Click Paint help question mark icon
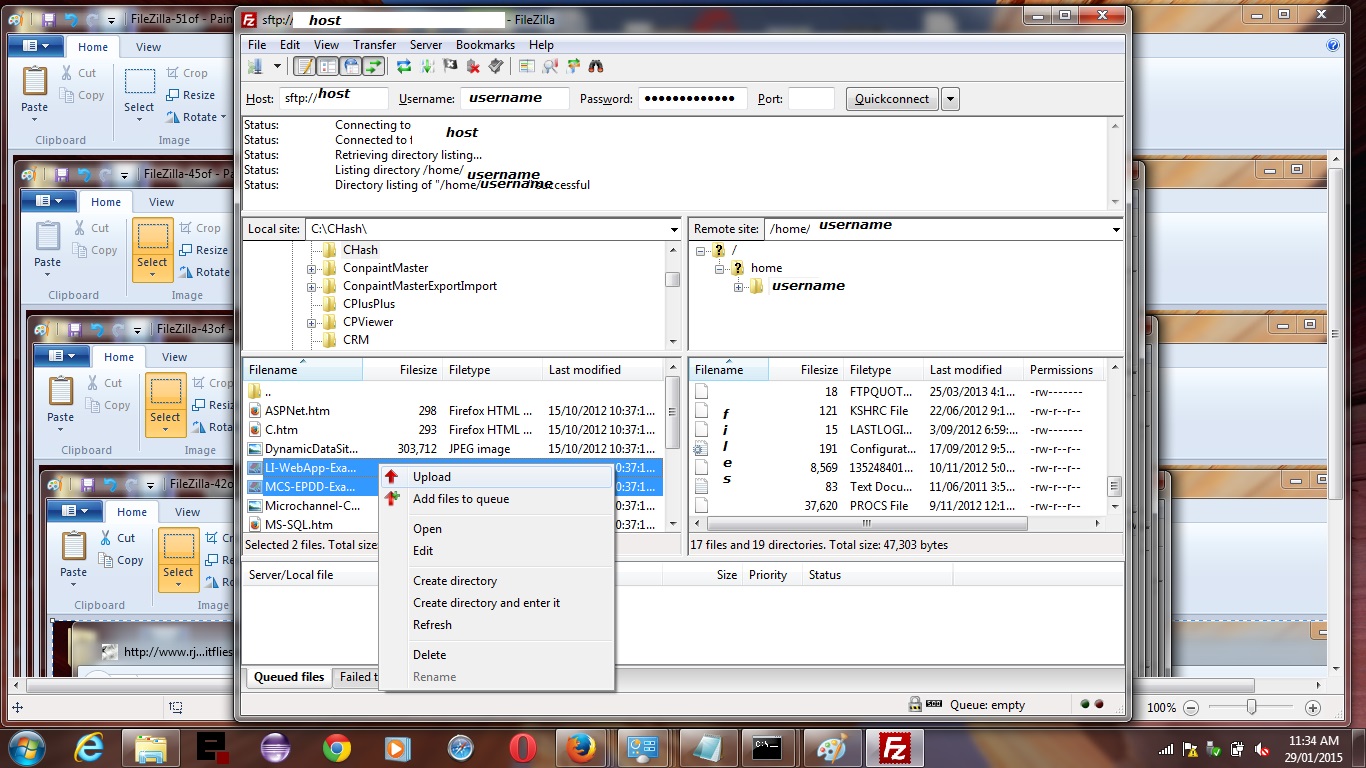 pyautogui.click(x=1332, y=45)
